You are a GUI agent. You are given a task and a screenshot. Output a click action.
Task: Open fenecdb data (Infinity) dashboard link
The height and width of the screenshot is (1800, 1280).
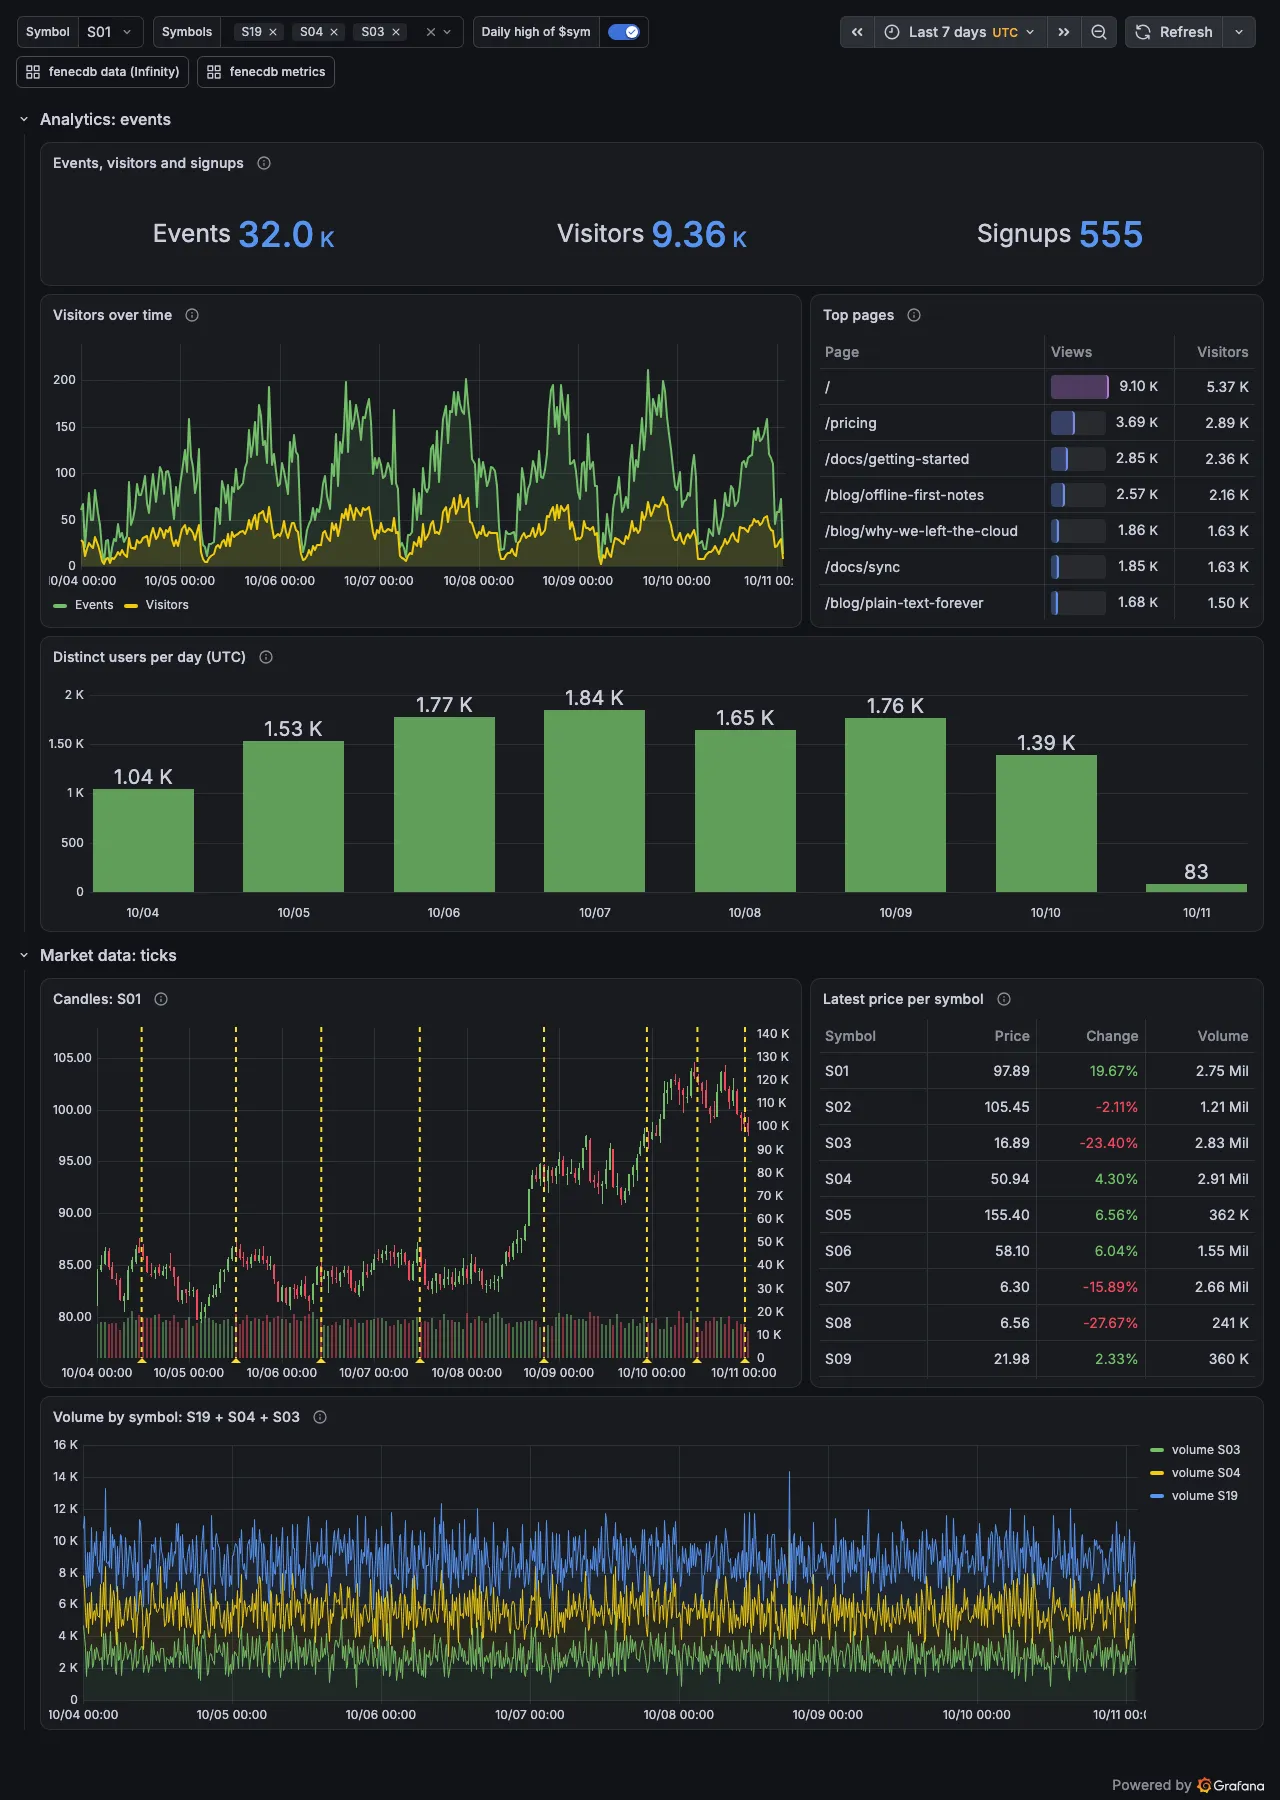[x=103, y=72]
